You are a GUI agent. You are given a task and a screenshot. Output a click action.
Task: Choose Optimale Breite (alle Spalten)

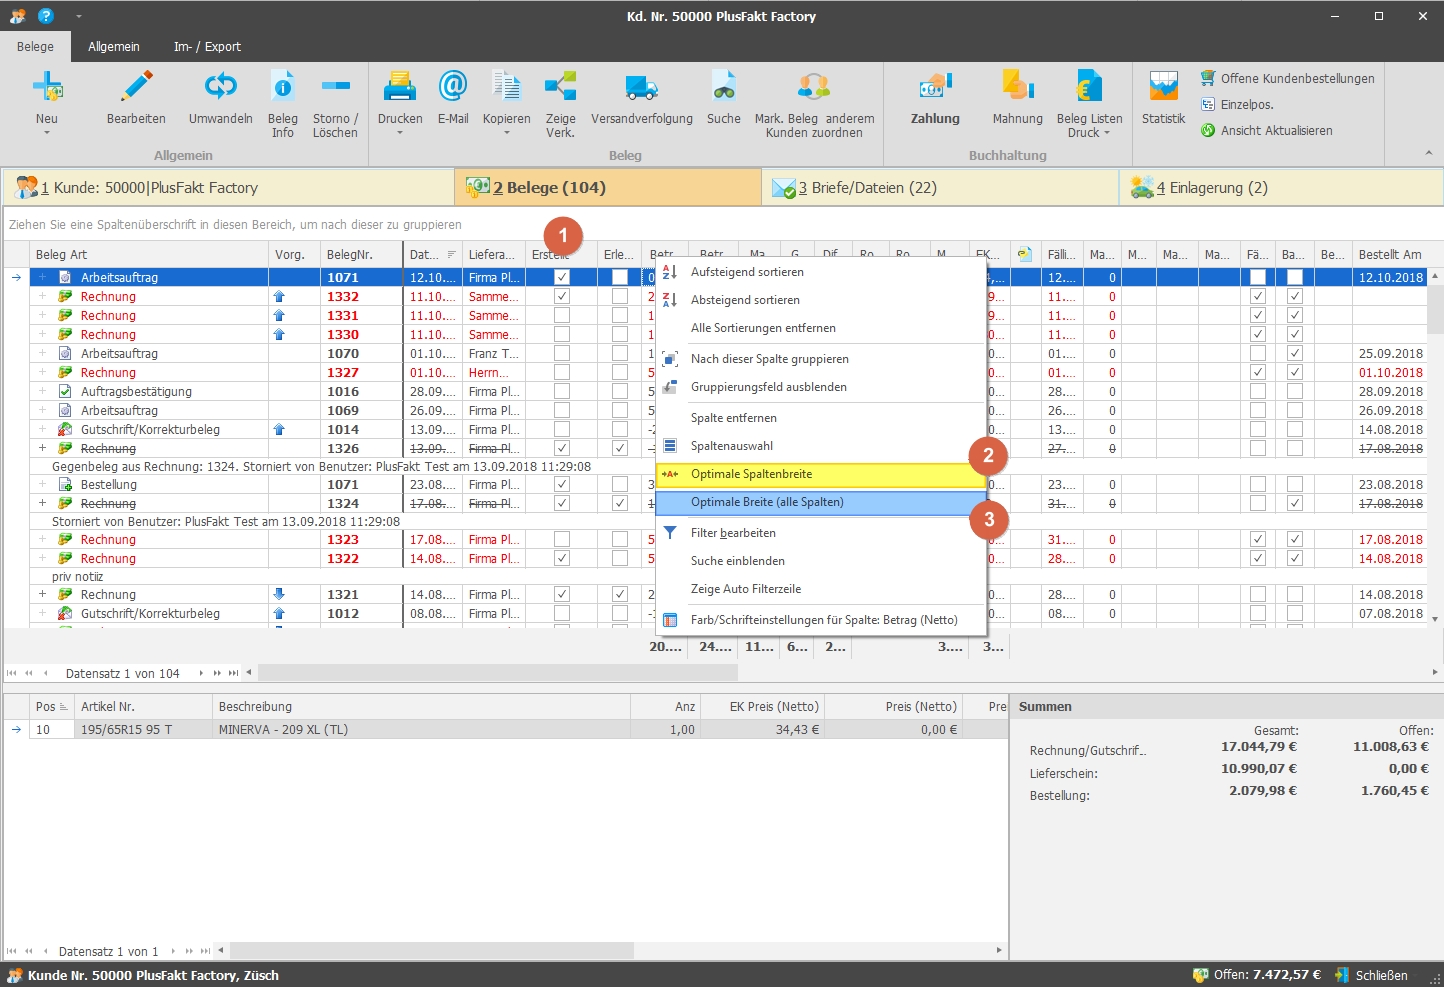tap(820, 502)
